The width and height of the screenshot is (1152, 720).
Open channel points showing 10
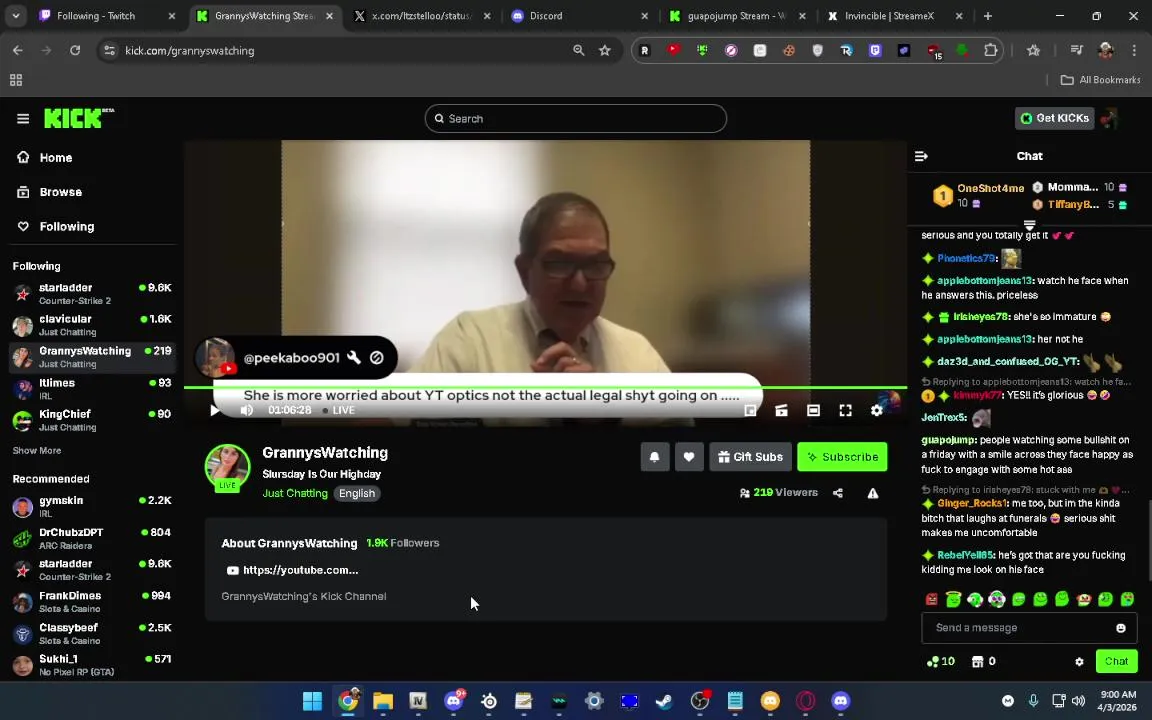(940, 661)
